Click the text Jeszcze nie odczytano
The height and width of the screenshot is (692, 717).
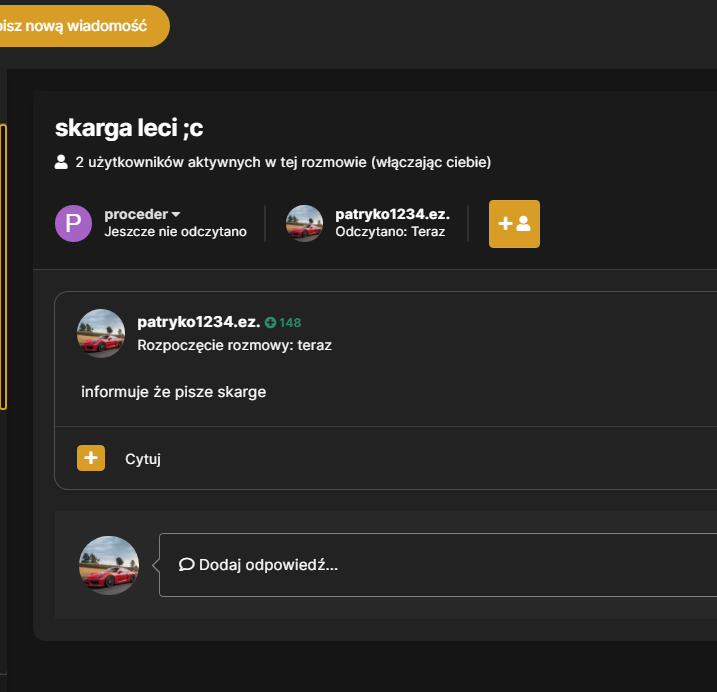176,231
